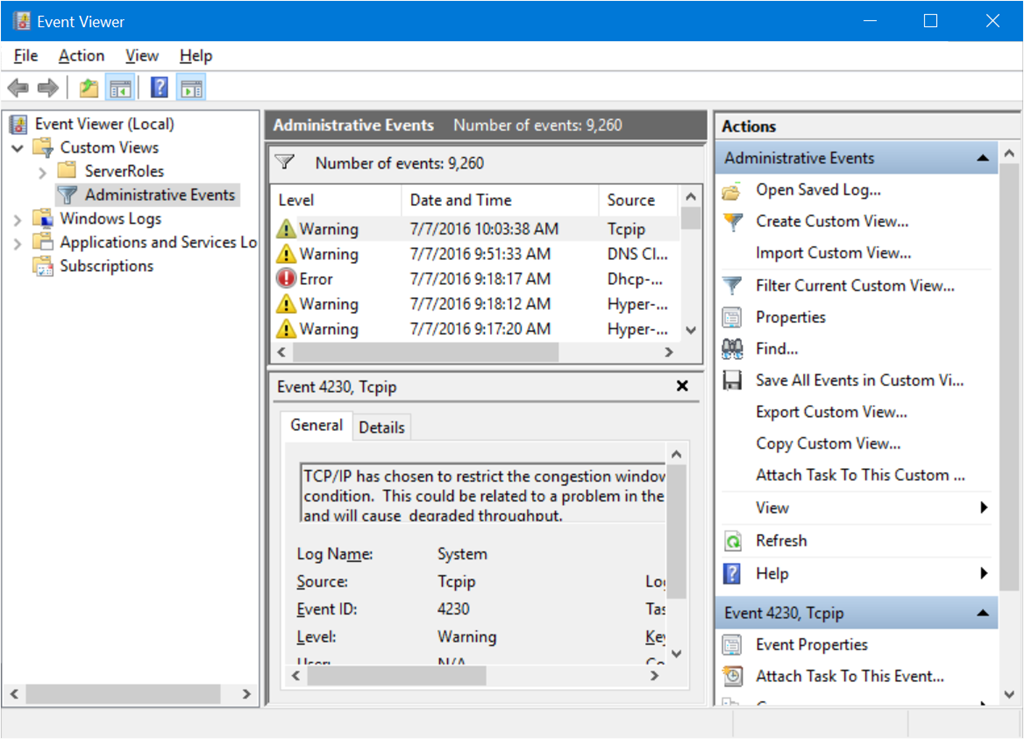Select the Hyper-V warning at 9:18:12 AM

(475, 304)
